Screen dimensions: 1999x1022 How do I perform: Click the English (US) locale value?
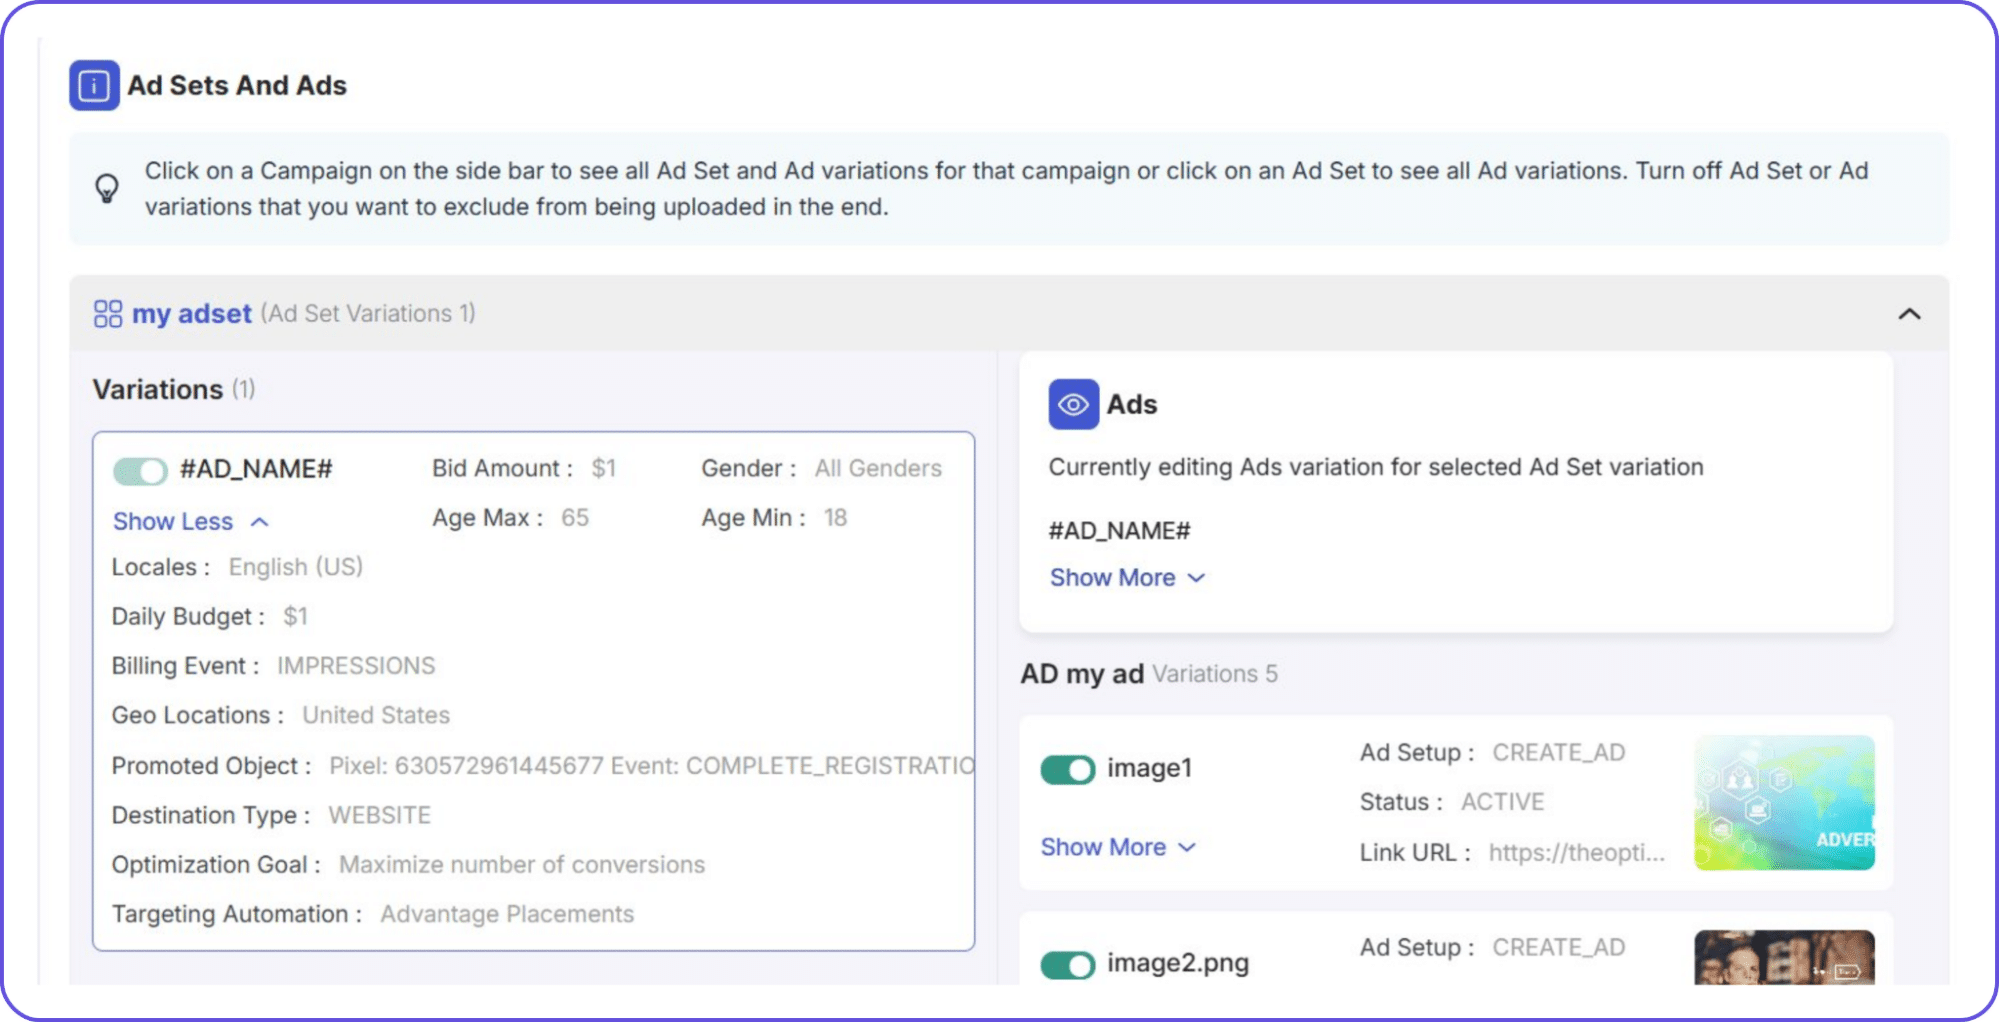pos(296,567)
